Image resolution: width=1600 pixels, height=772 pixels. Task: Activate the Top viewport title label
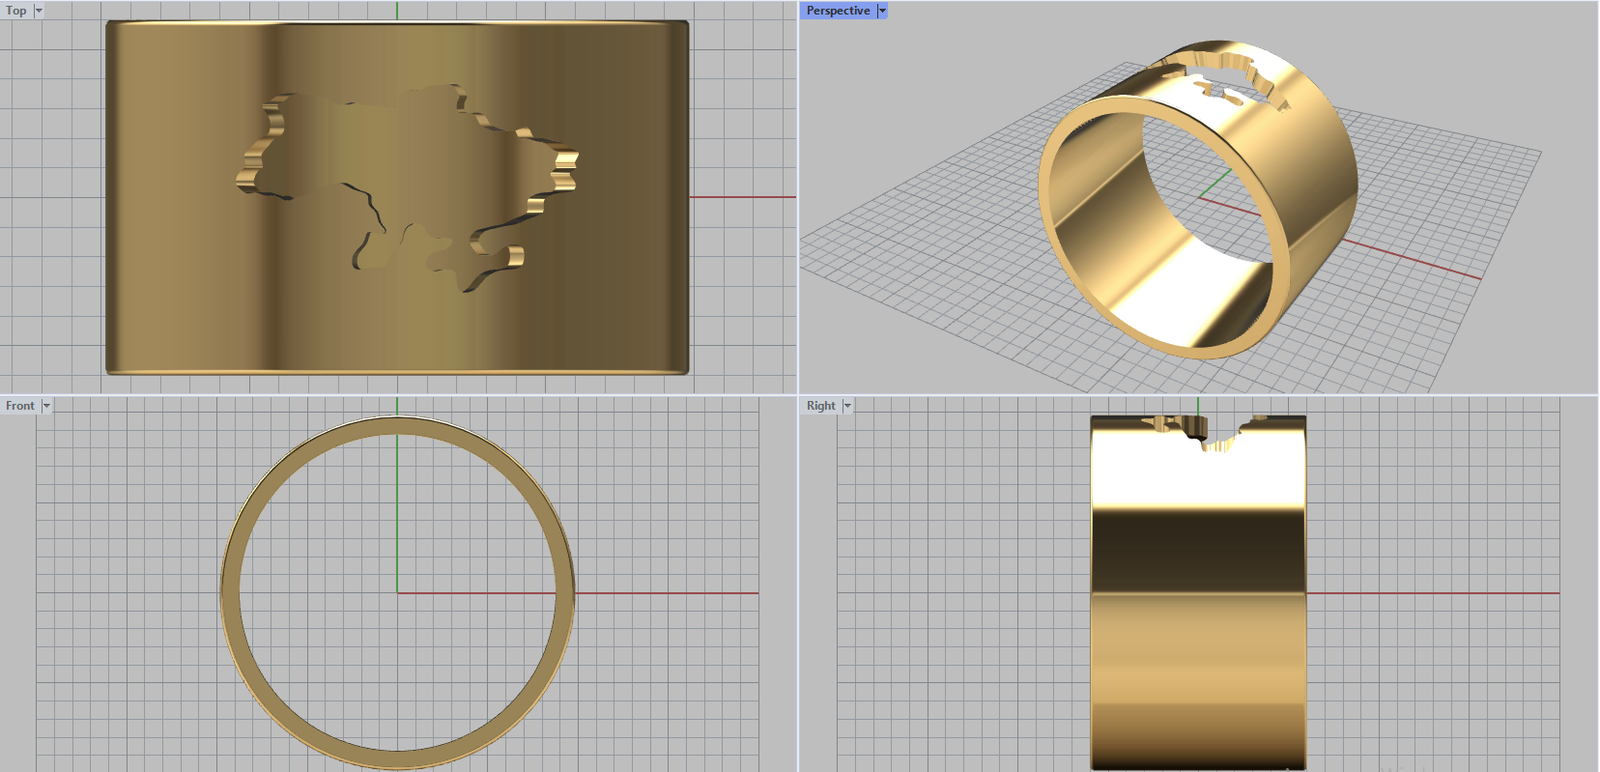[x=17, y=11]
